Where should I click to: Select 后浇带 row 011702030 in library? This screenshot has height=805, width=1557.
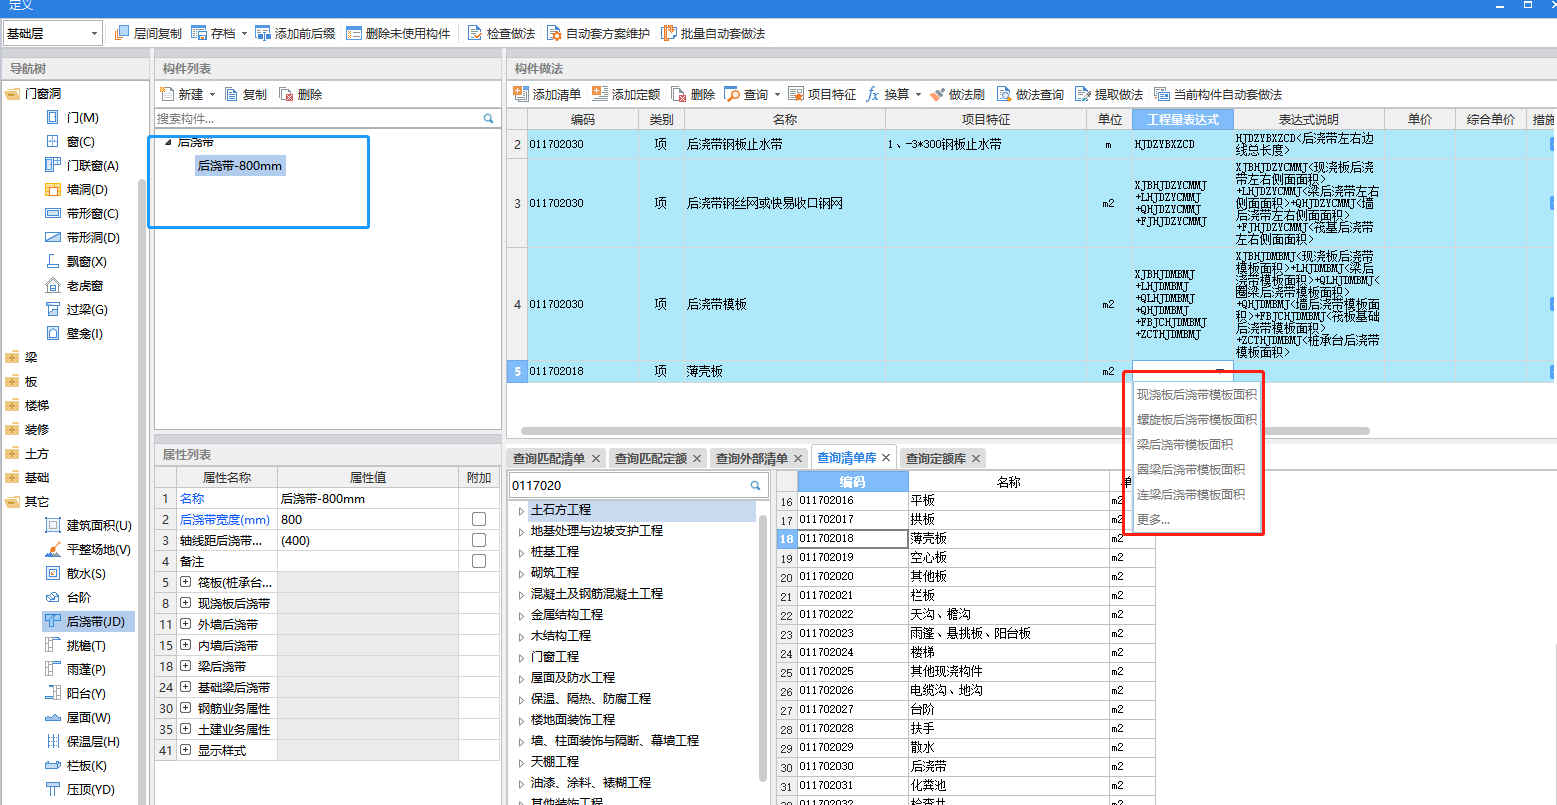point(966,766)
